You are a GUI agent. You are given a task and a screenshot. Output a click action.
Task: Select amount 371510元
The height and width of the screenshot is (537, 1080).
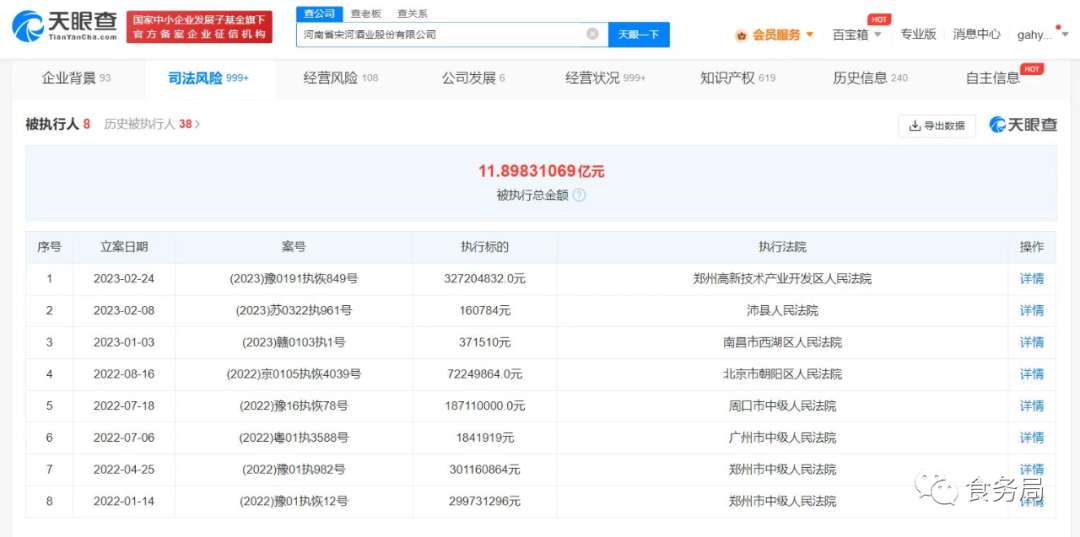tap(485, 342)
